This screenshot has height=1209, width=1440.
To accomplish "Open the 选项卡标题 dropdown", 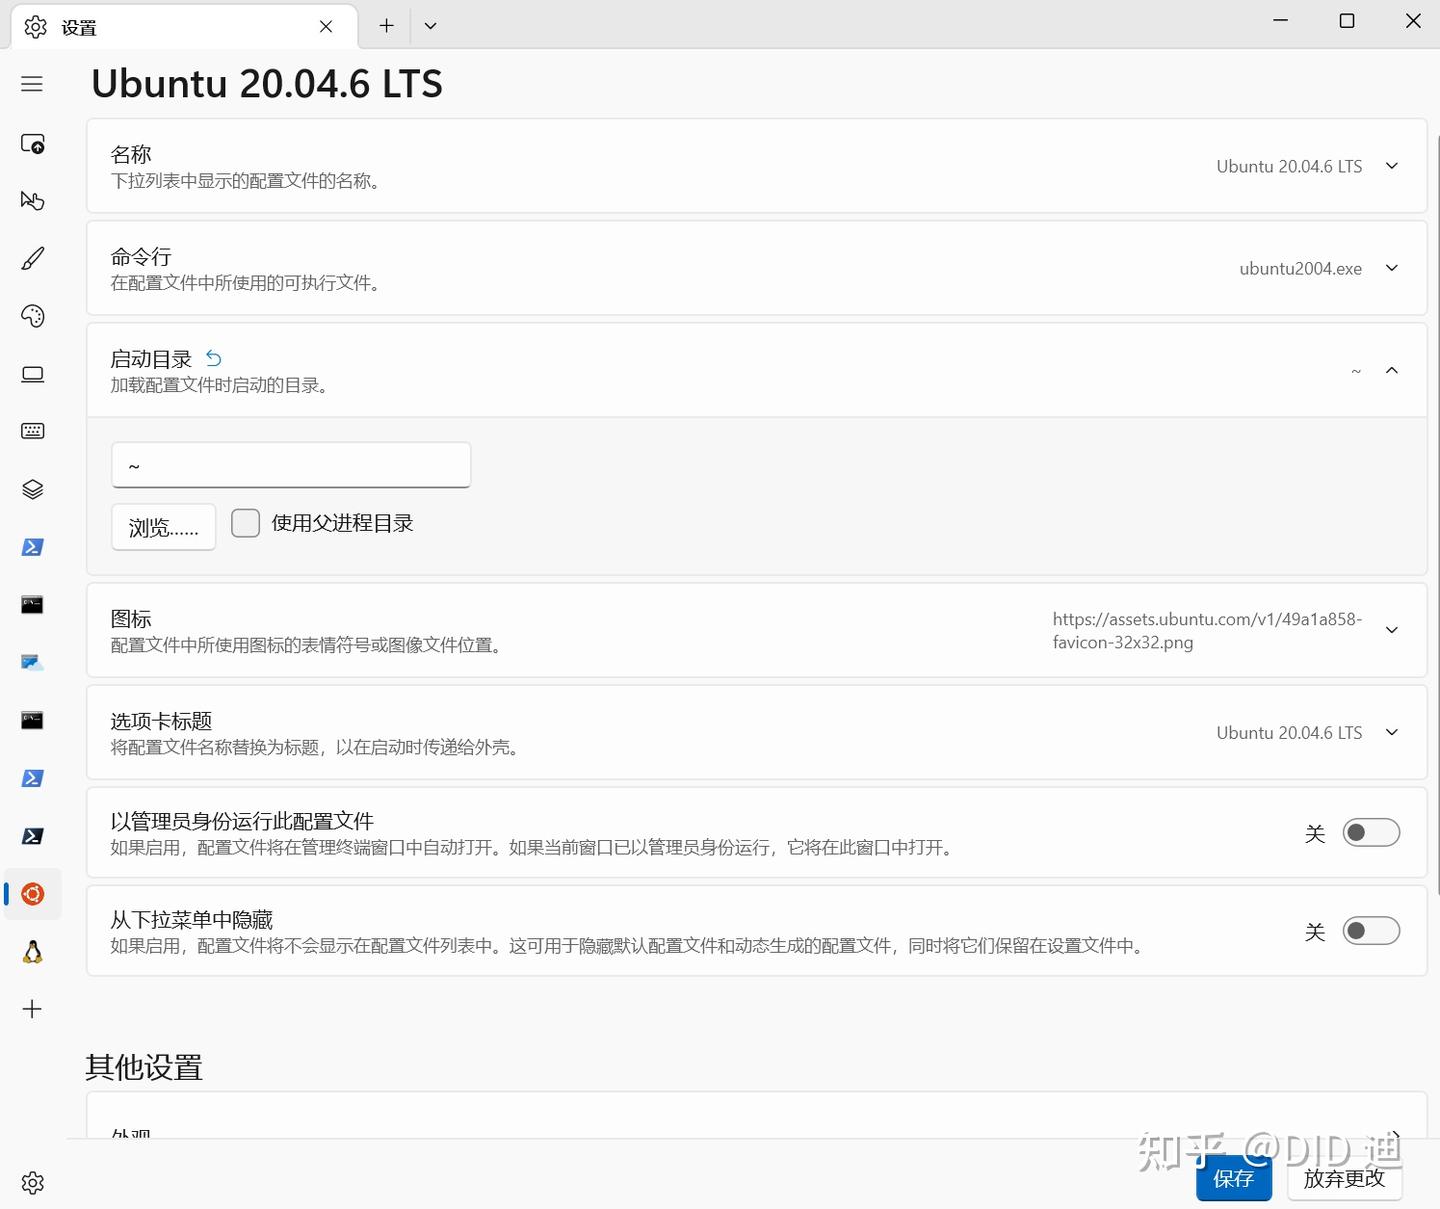I will [1392, 732].
